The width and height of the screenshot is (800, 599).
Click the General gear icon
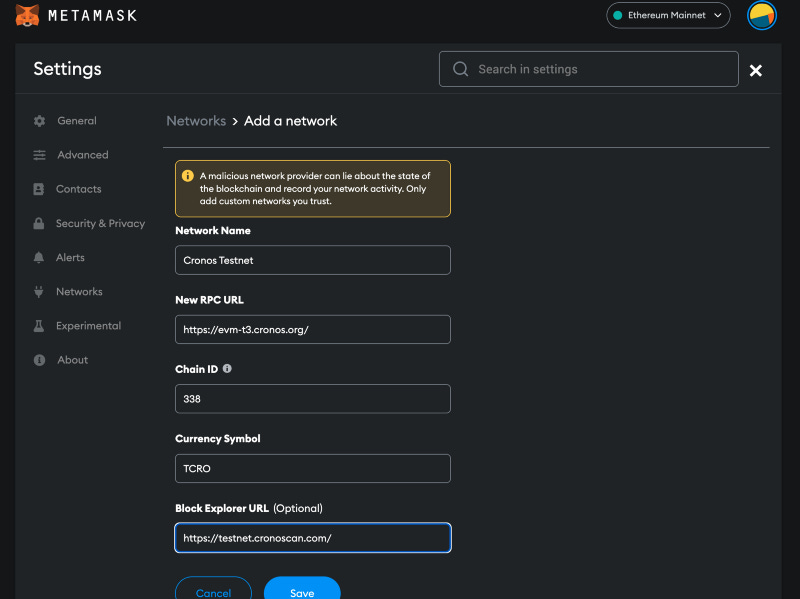(x=39, y=121)
